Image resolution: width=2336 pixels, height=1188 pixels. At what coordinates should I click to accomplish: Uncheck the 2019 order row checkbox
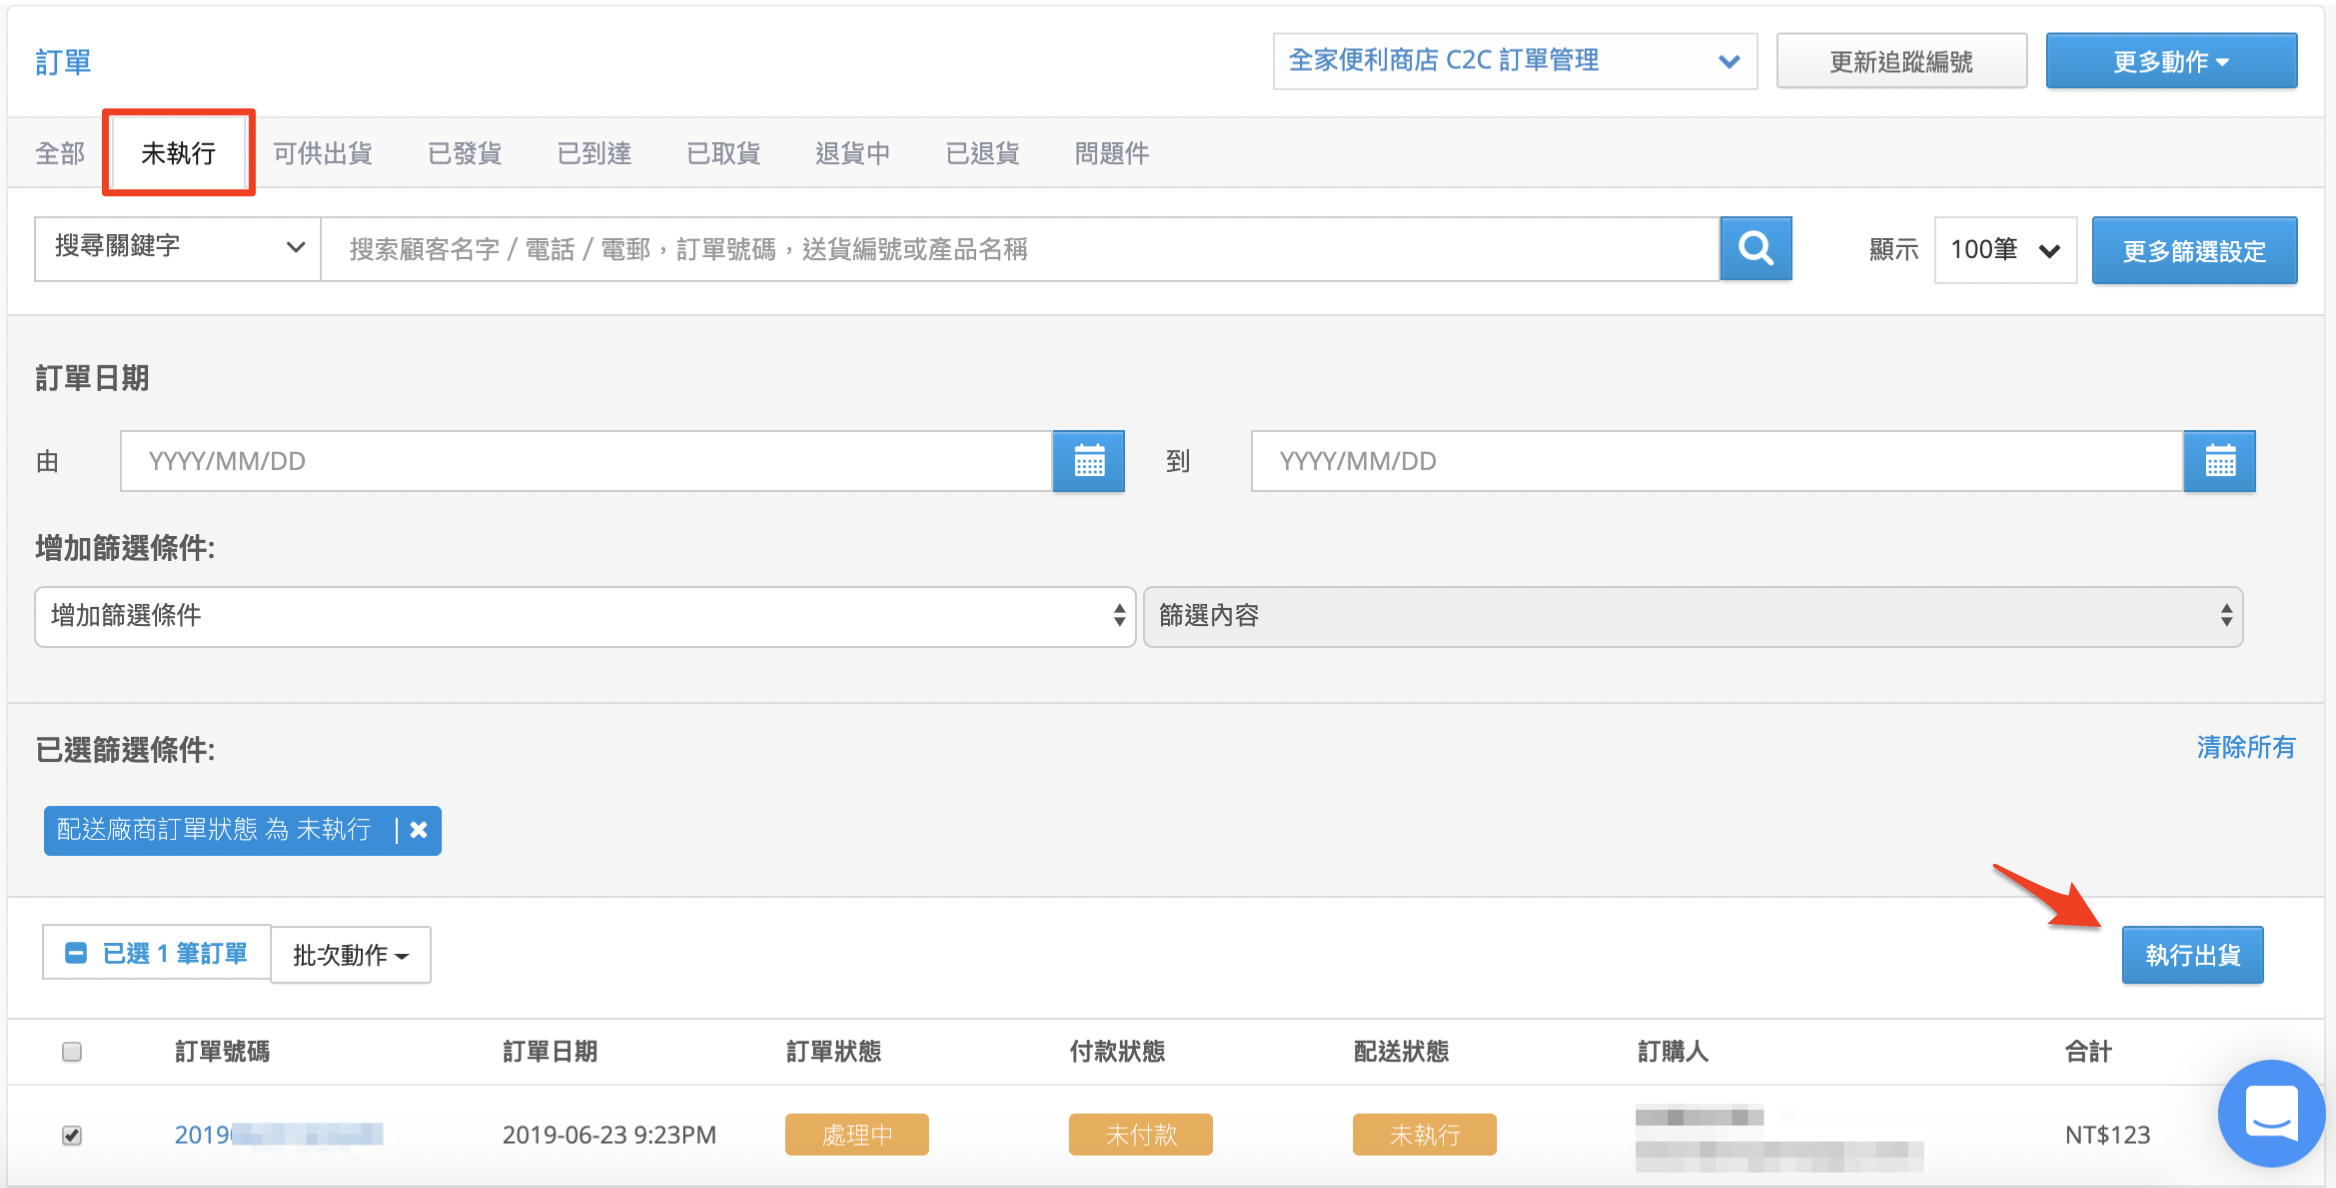(x=72, y=1135)
